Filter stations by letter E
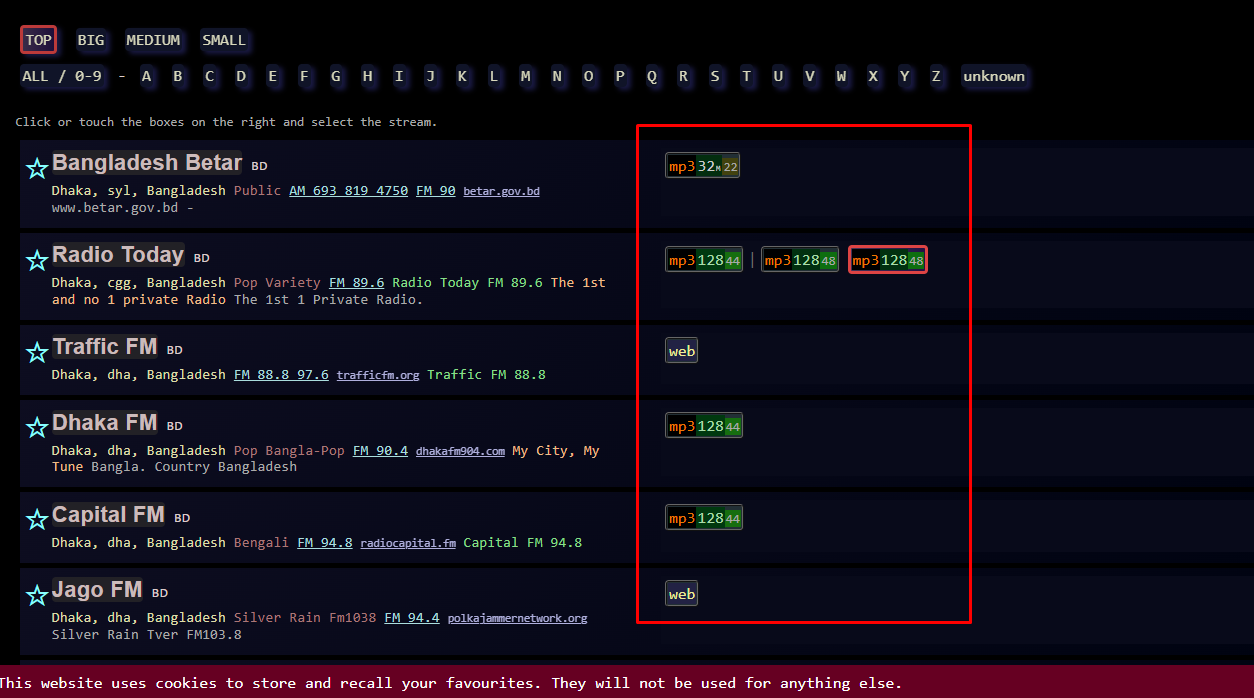This screenshot has width=1254, height=698. coord(273,76)
